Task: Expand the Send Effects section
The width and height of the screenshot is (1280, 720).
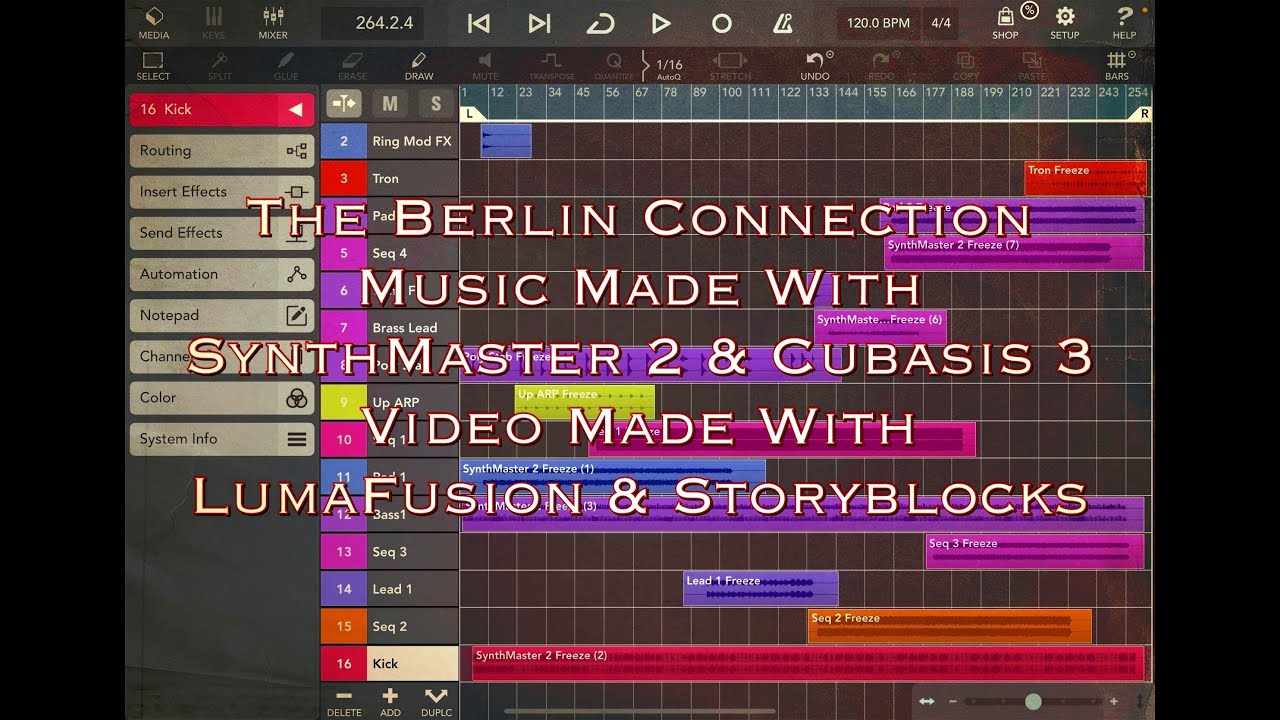Action: coord(221,233)
